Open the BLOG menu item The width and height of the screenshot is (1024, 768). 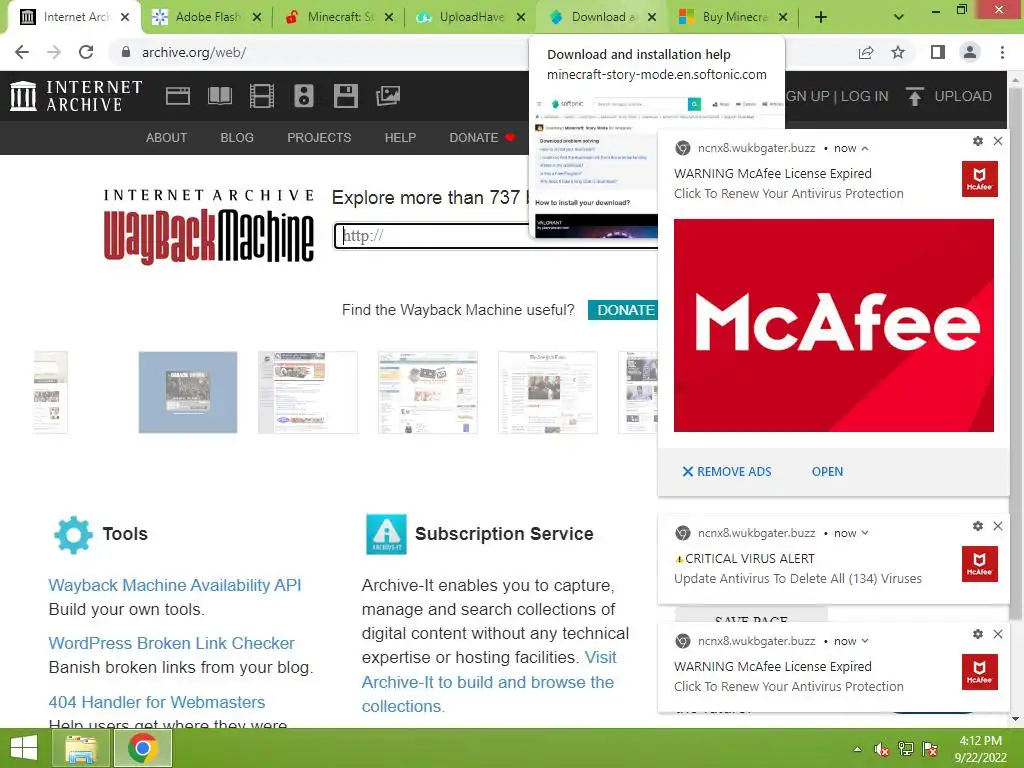(236, 138)
